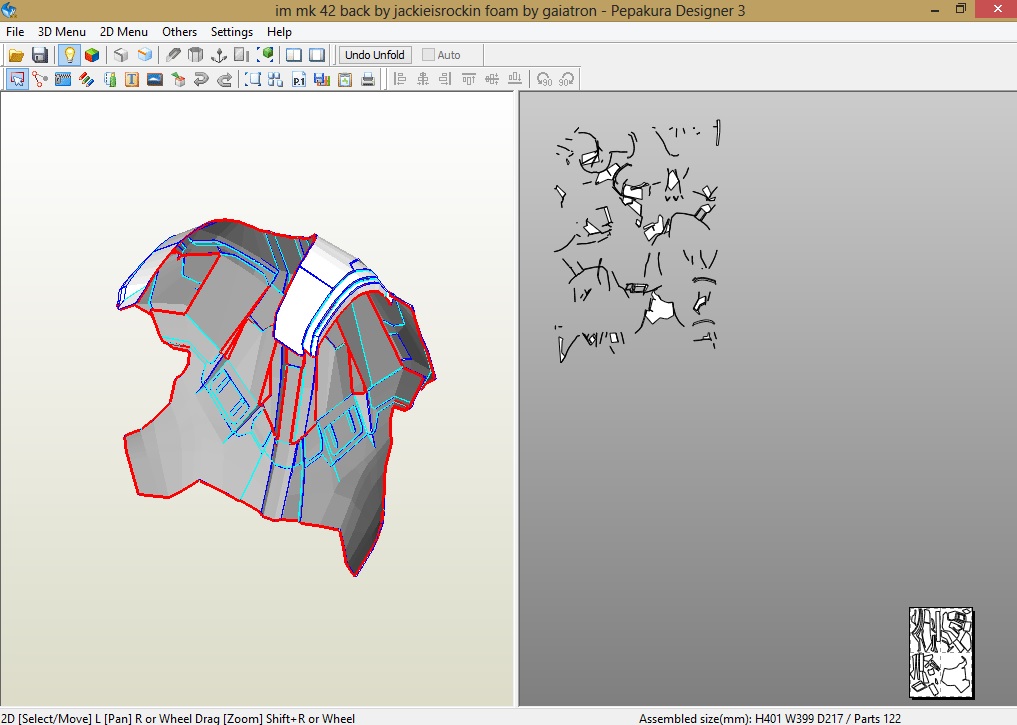Open the 2D Menu
Viewport: 1017px width, 725px height.
(123, 32)
